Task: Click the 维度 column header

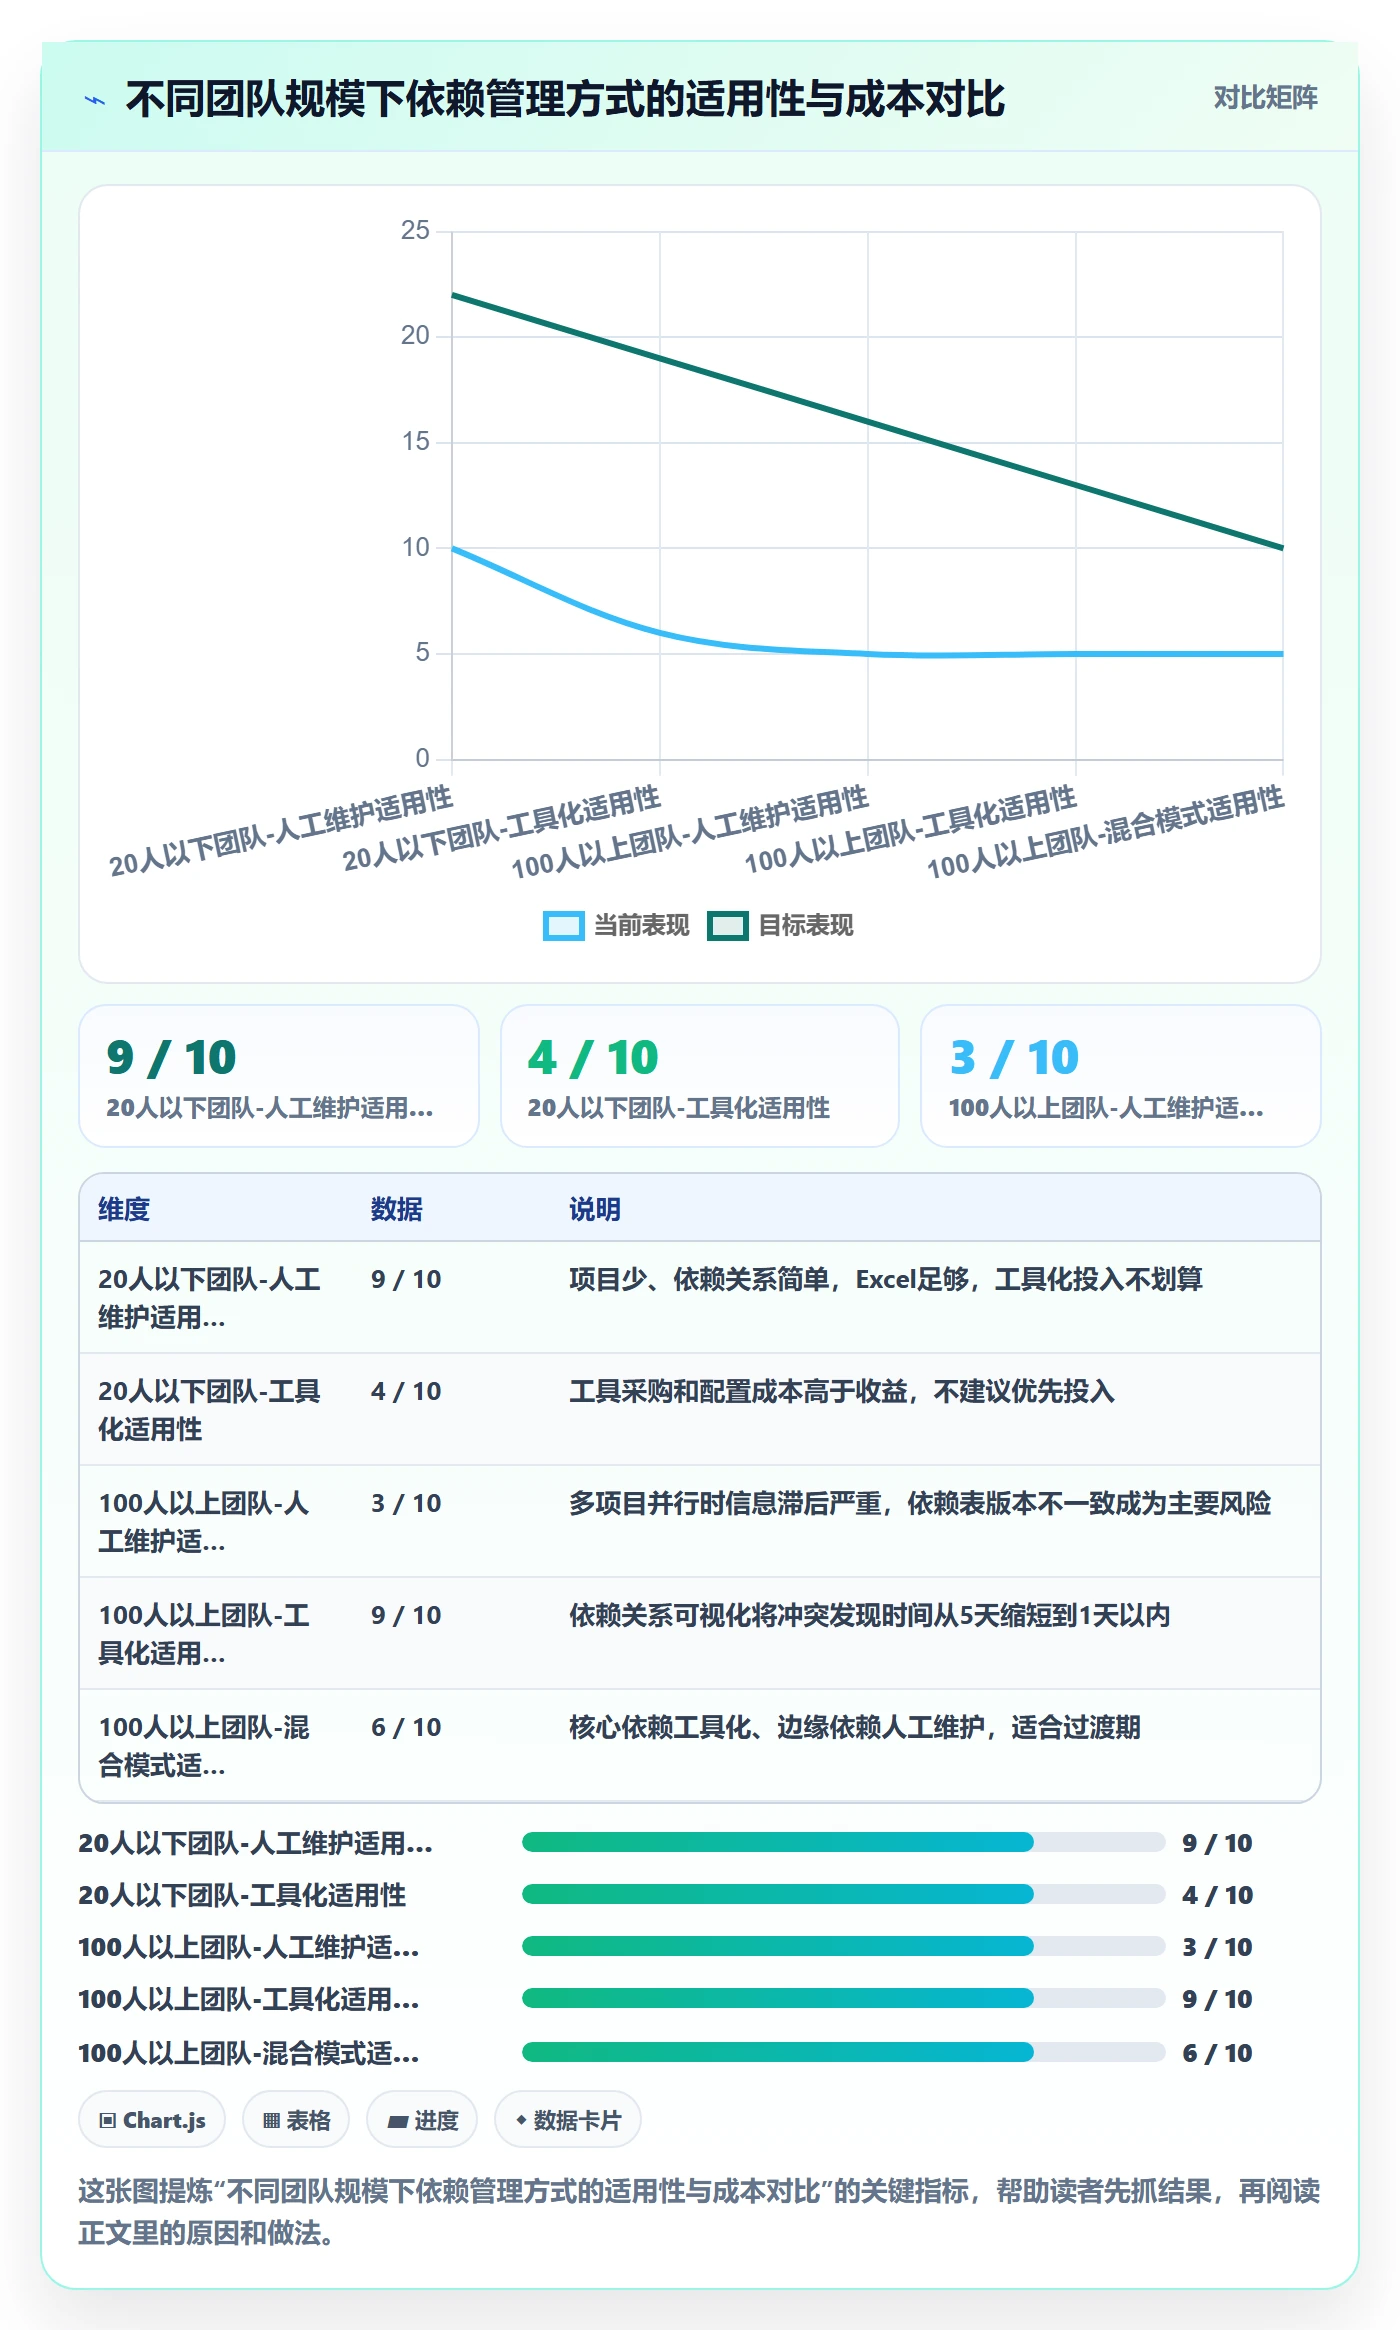Action: [124, 1209]
